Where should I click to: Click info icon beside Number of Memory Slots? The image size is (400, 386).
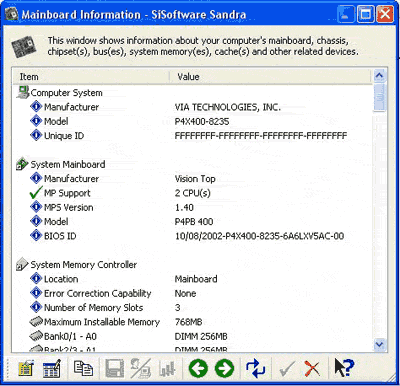click(x=36, y=307)
